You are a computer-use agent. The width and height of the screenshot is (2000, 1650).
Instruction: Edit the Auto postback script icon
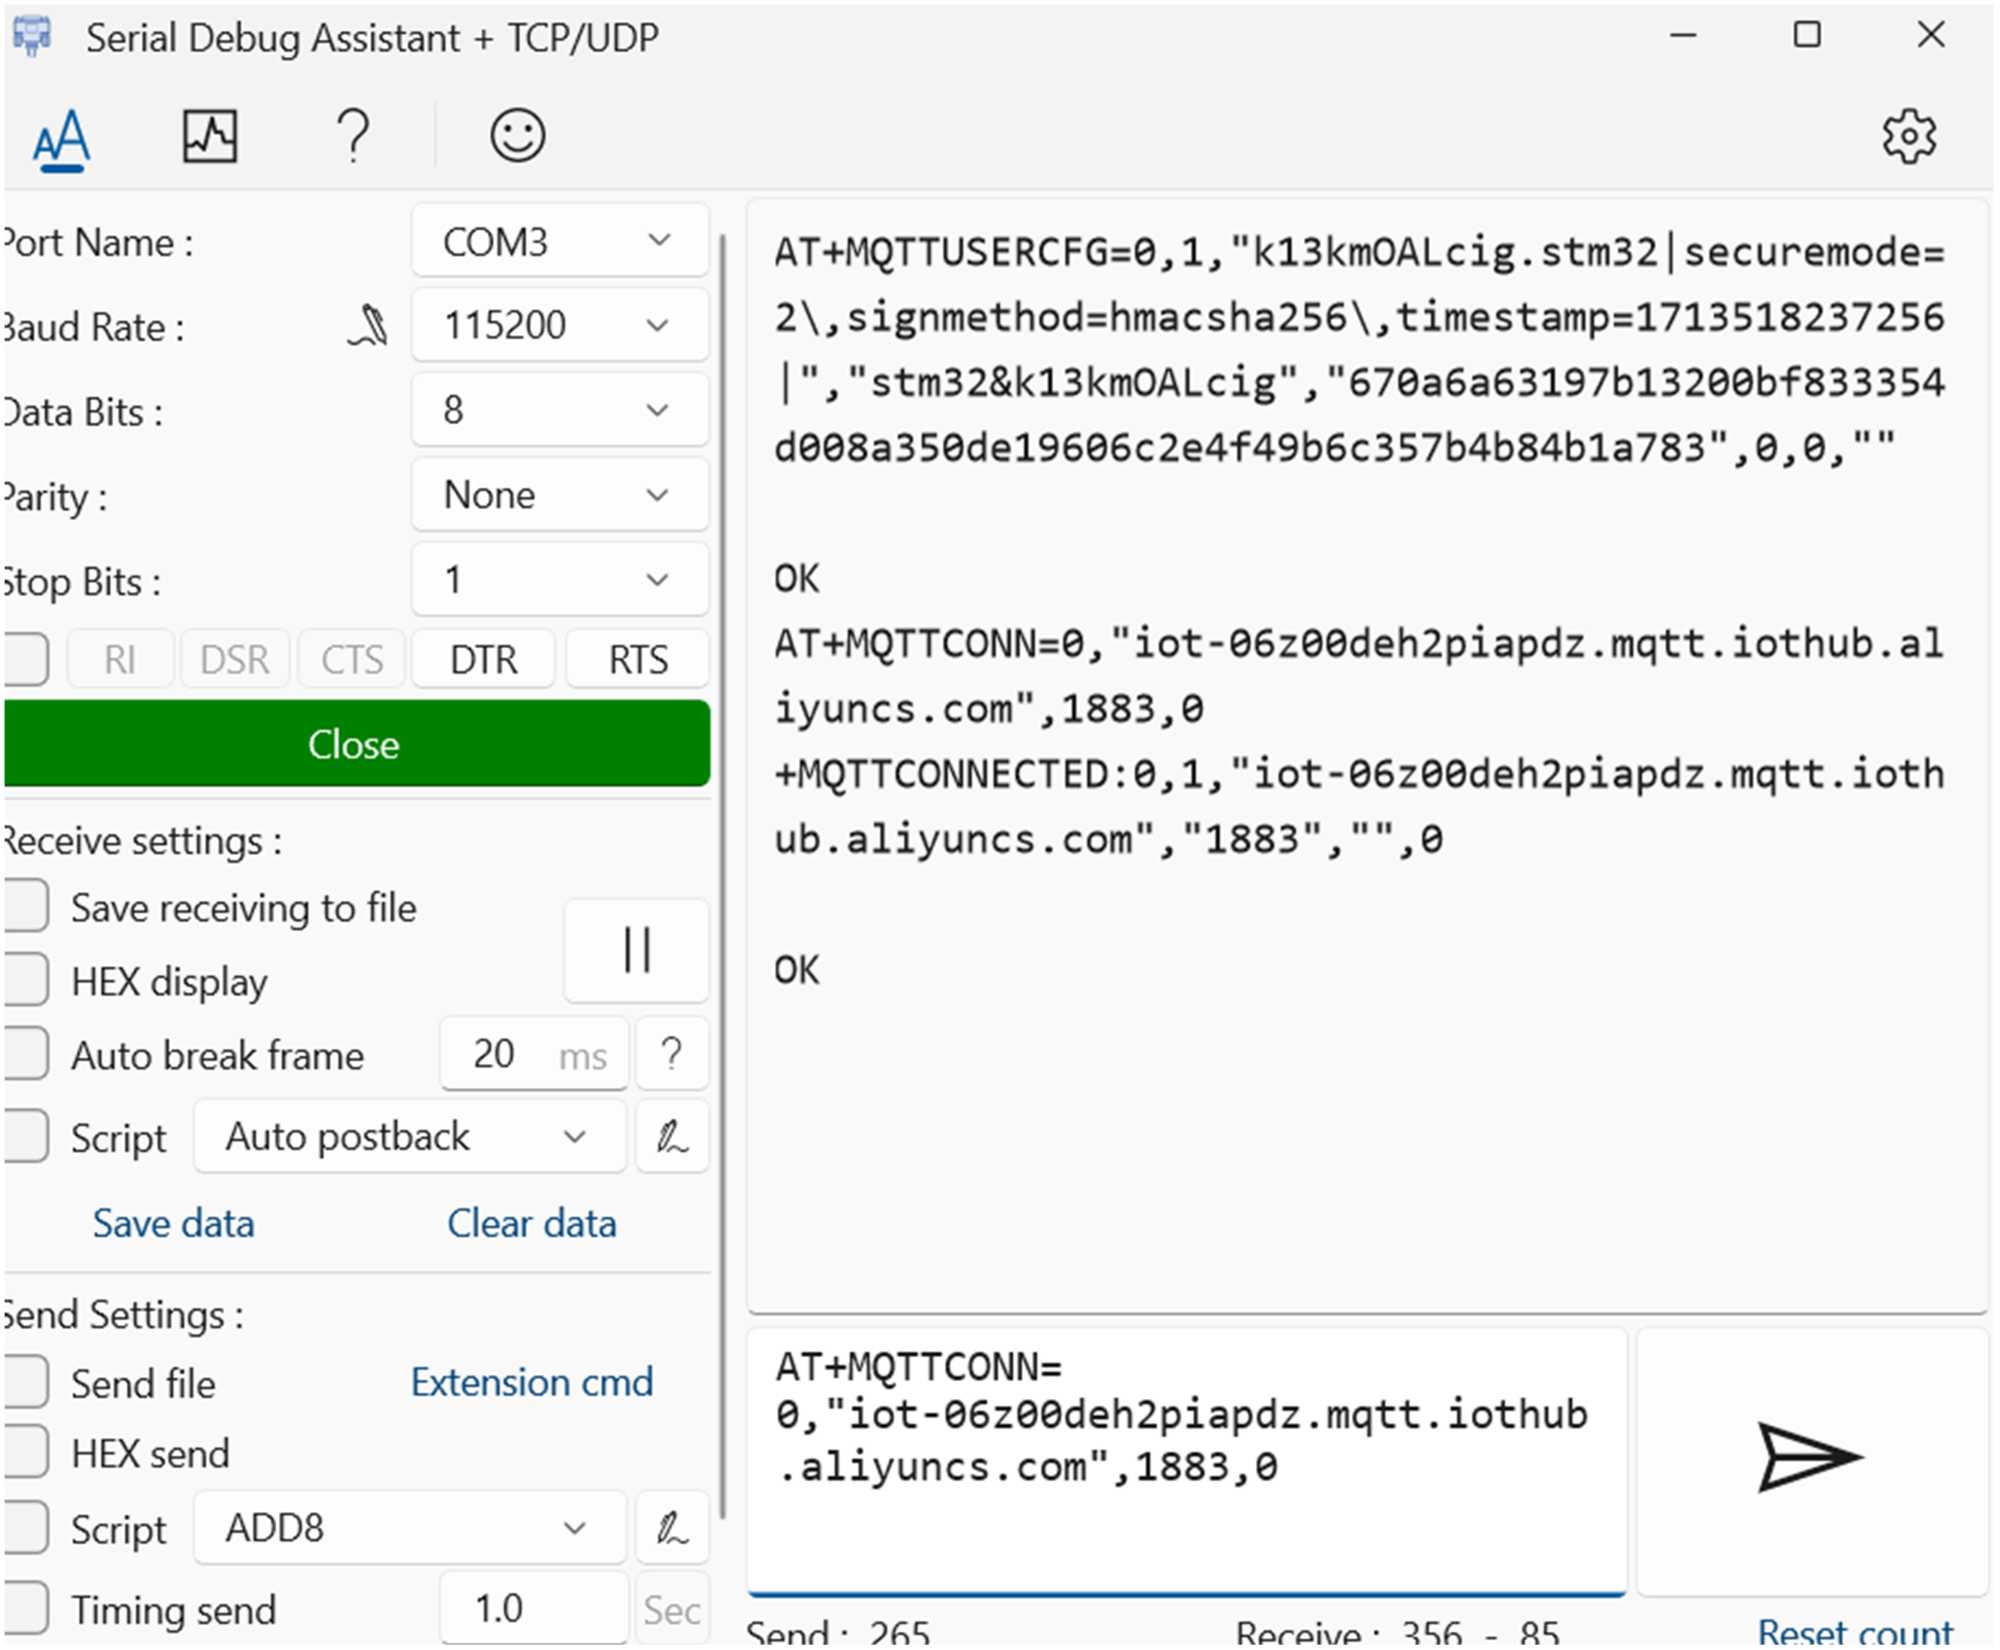671,1137
